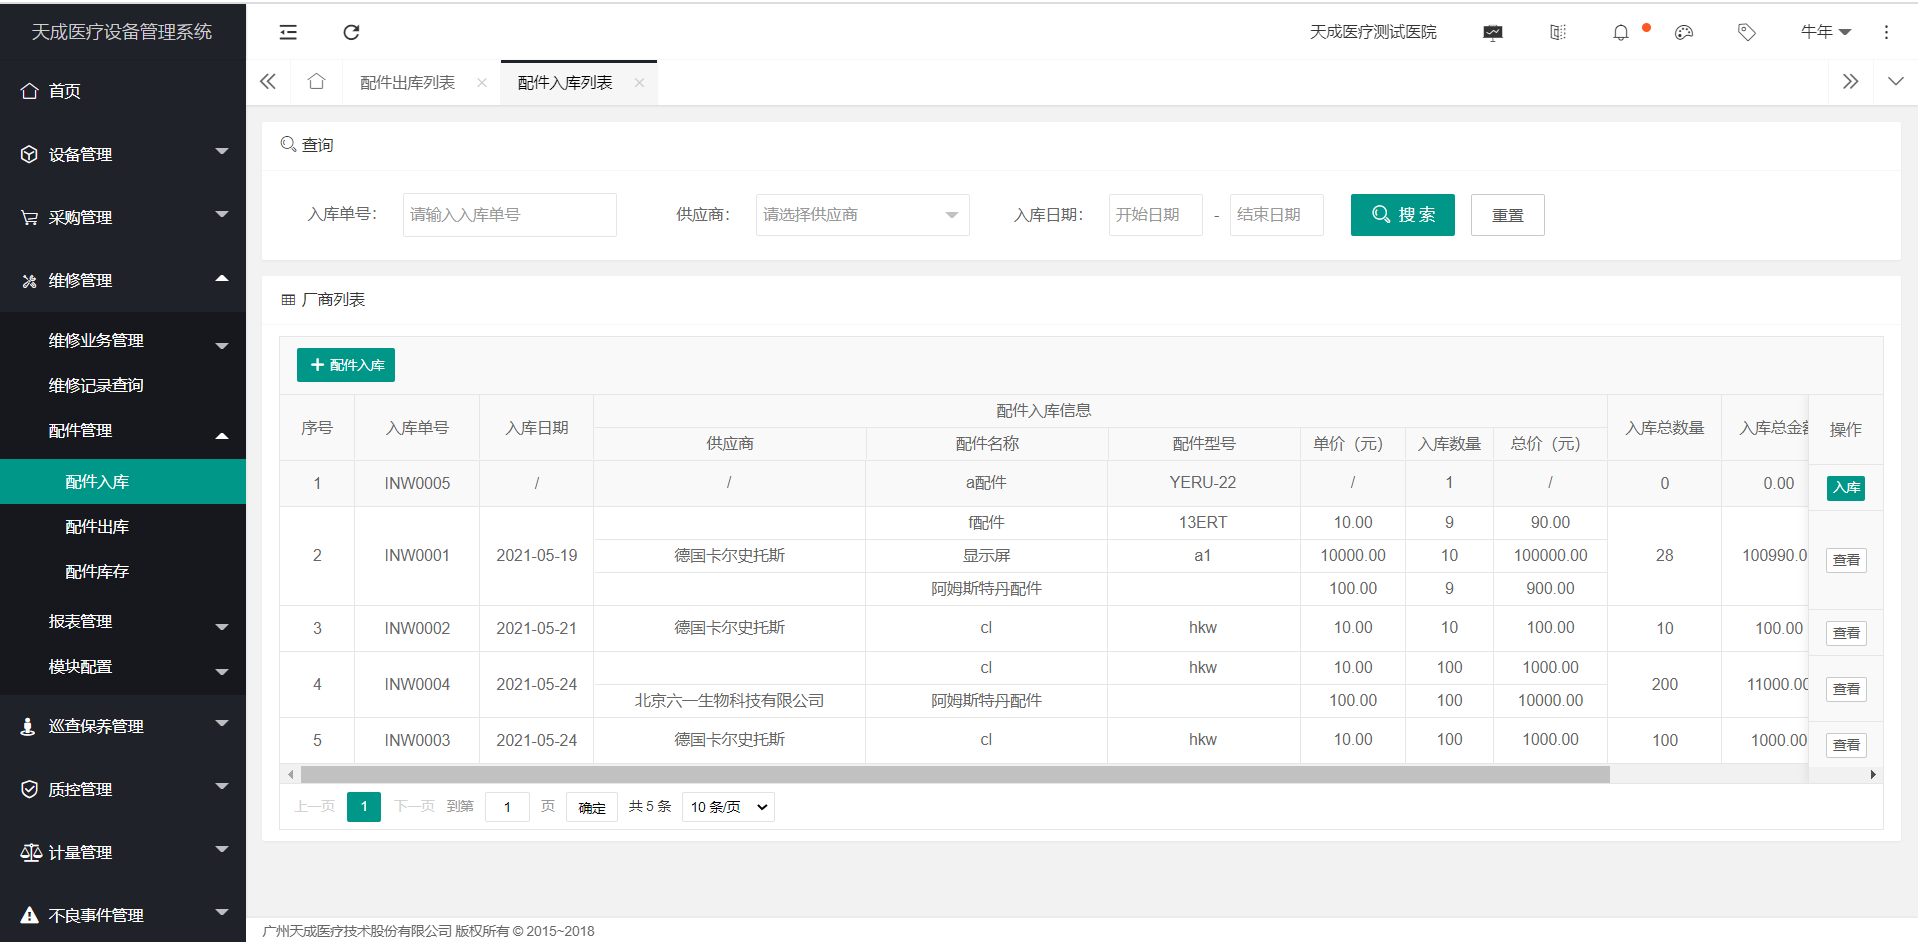Image resolution: width=1918 pixels, height=942 pixels.
Task: Click the 开始日期 date field
Action: [1156, 215]
